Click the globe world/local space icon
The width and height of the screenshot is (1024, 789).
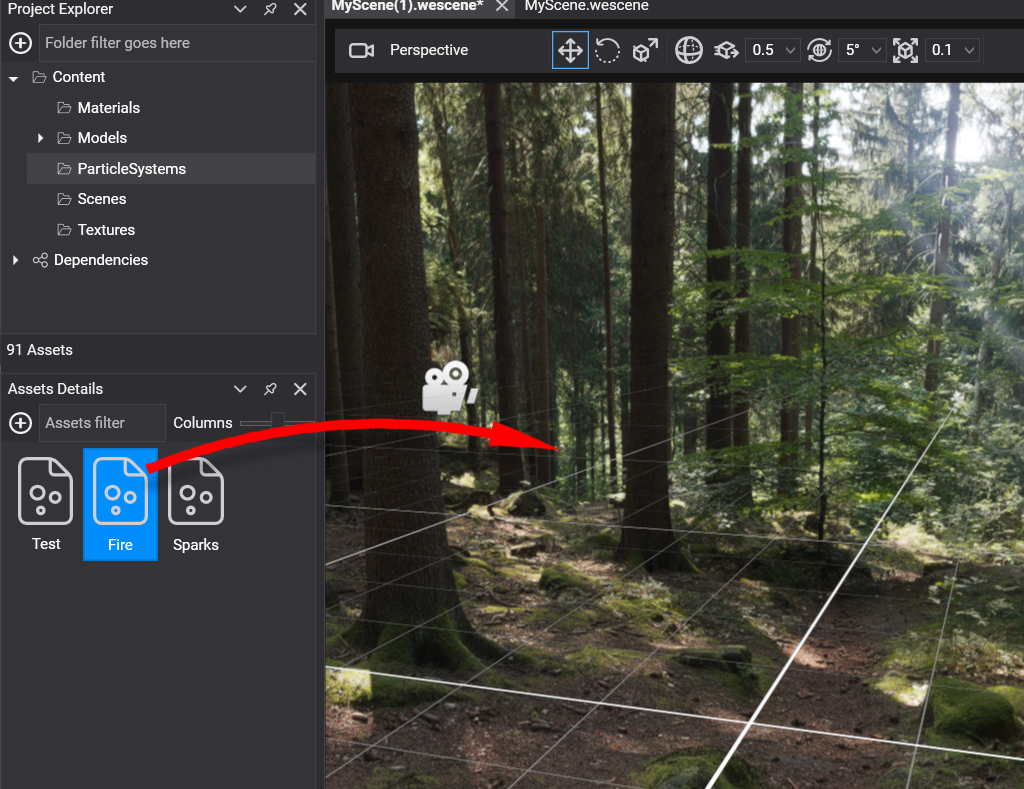point(689,50)
